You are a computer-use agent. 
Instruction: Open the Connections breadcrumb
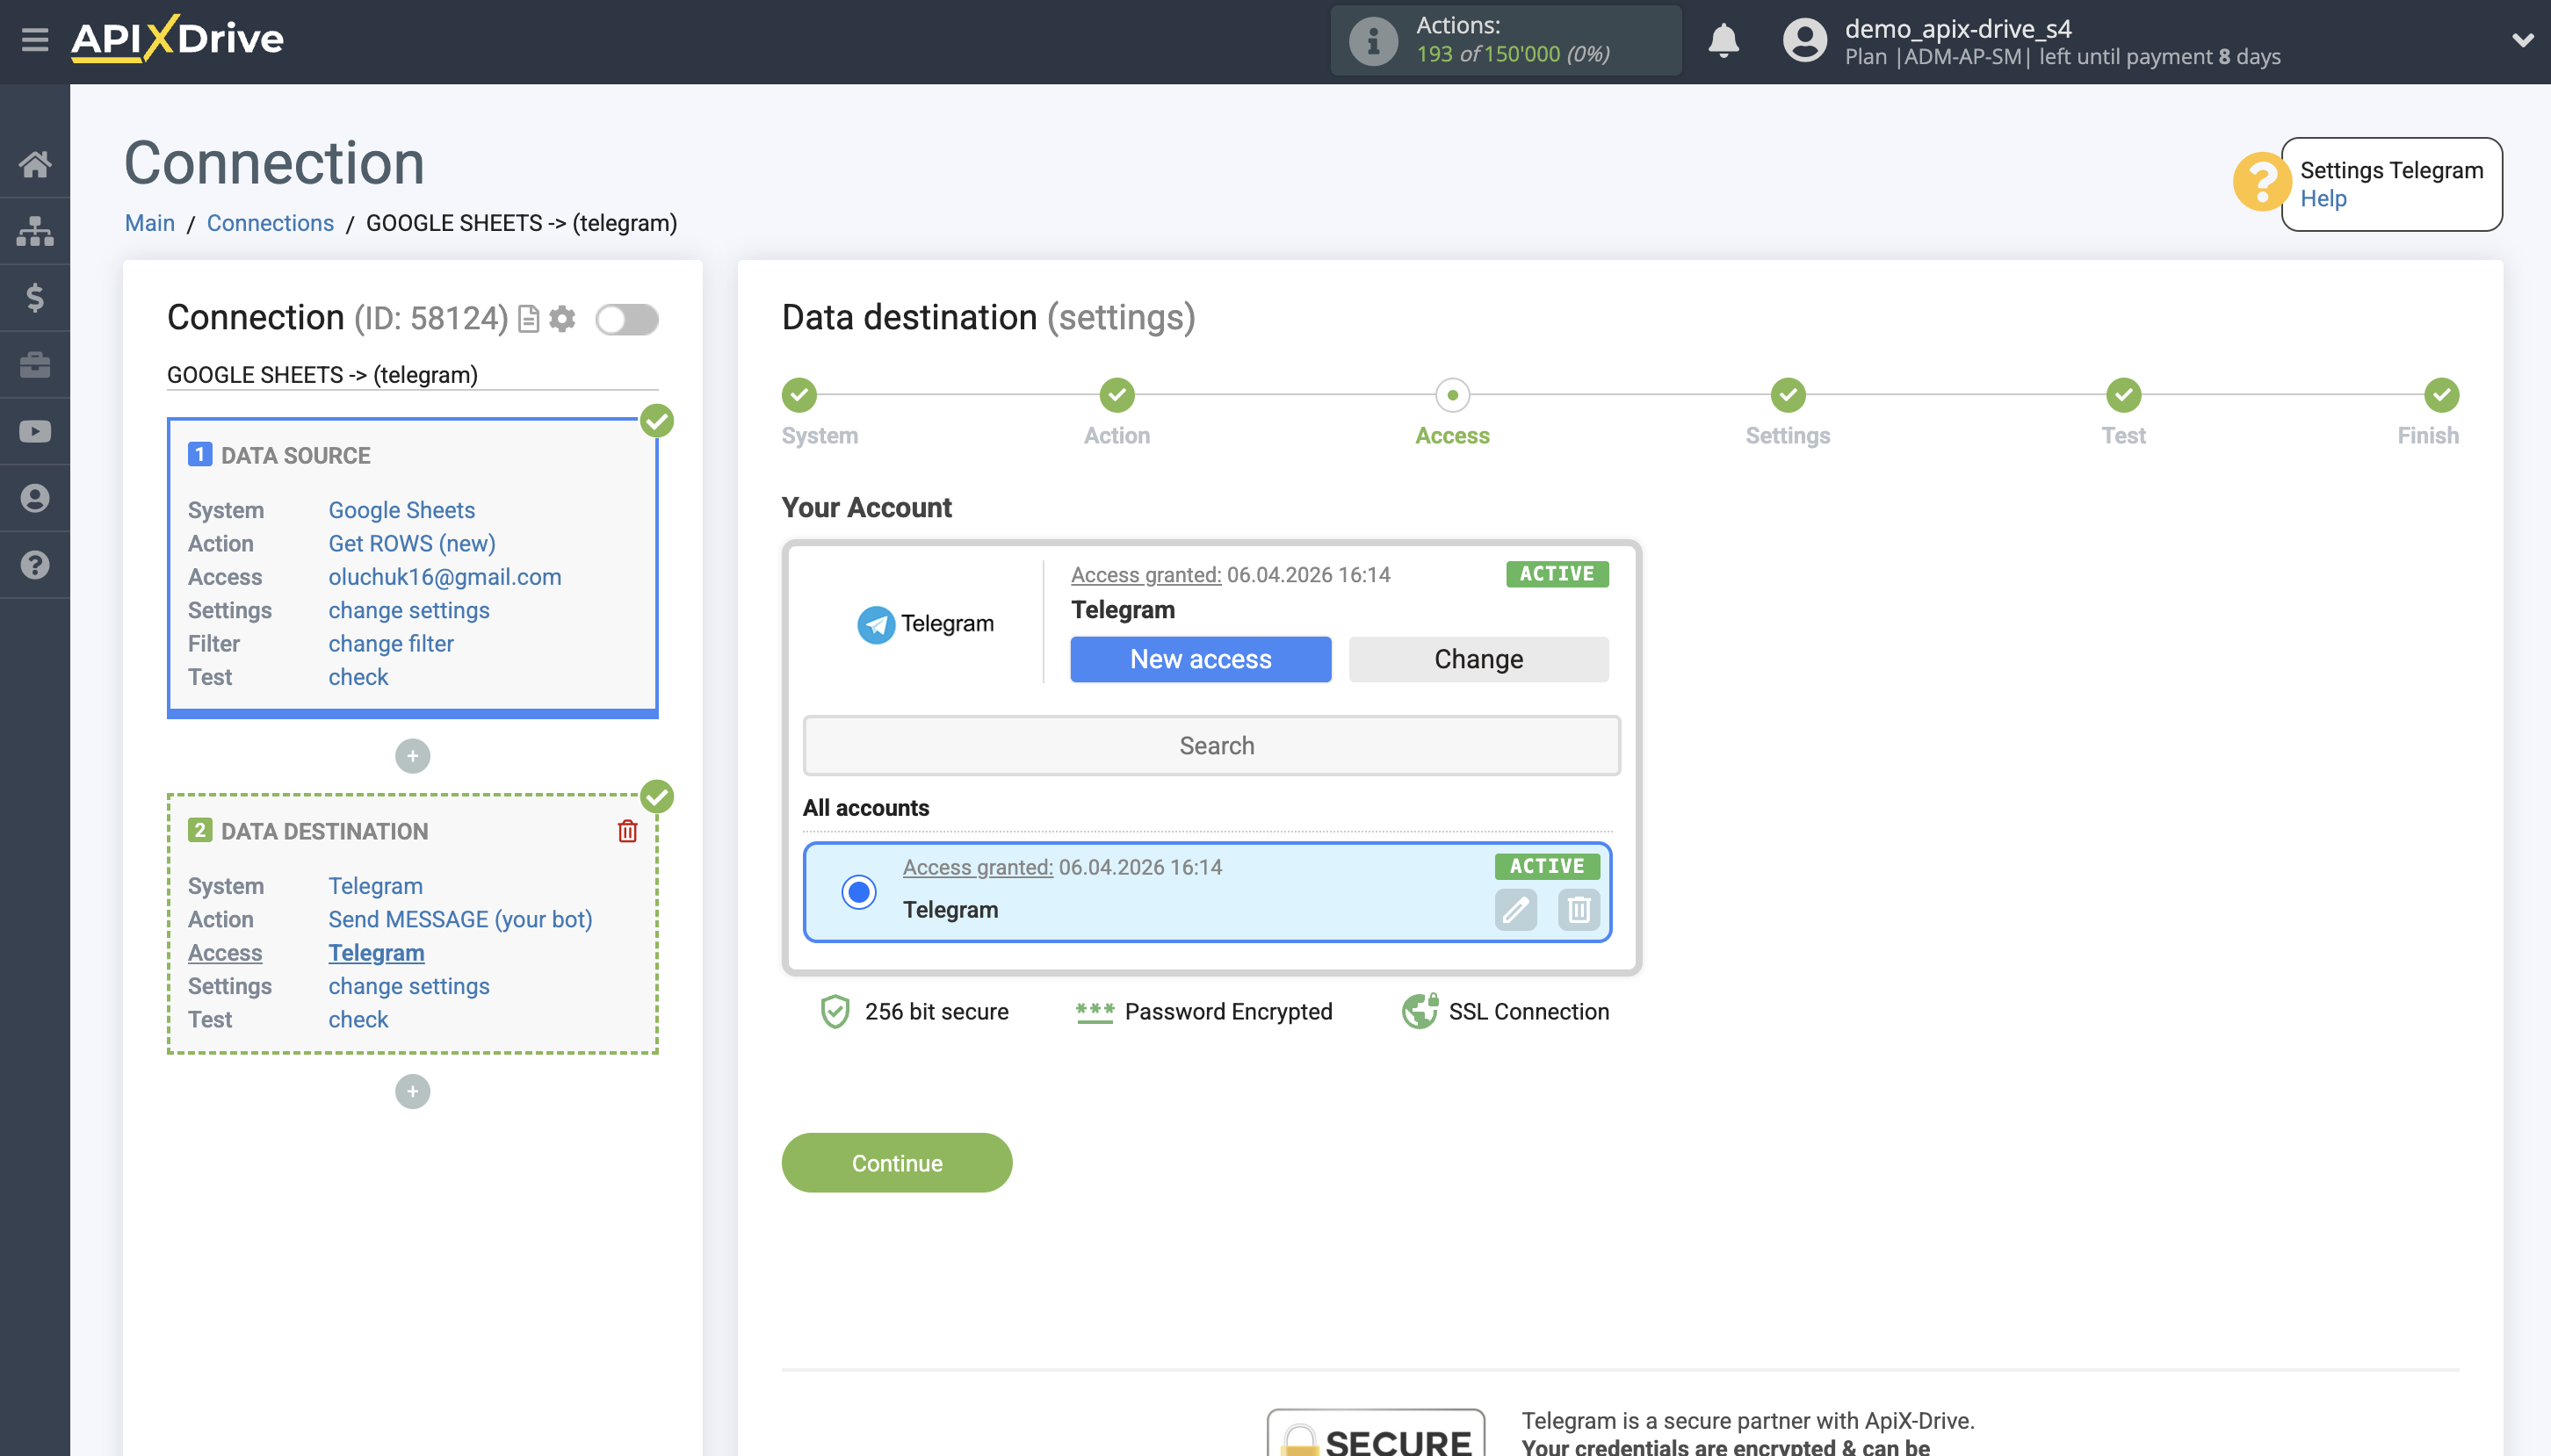point(270,222)
